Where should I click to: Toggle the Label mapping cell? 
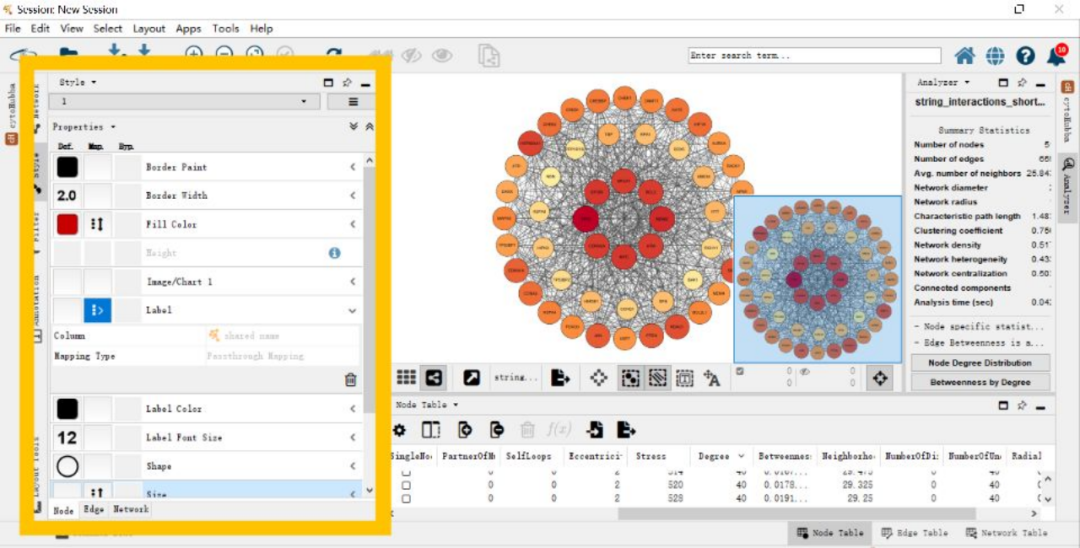[x=97, y=310]
